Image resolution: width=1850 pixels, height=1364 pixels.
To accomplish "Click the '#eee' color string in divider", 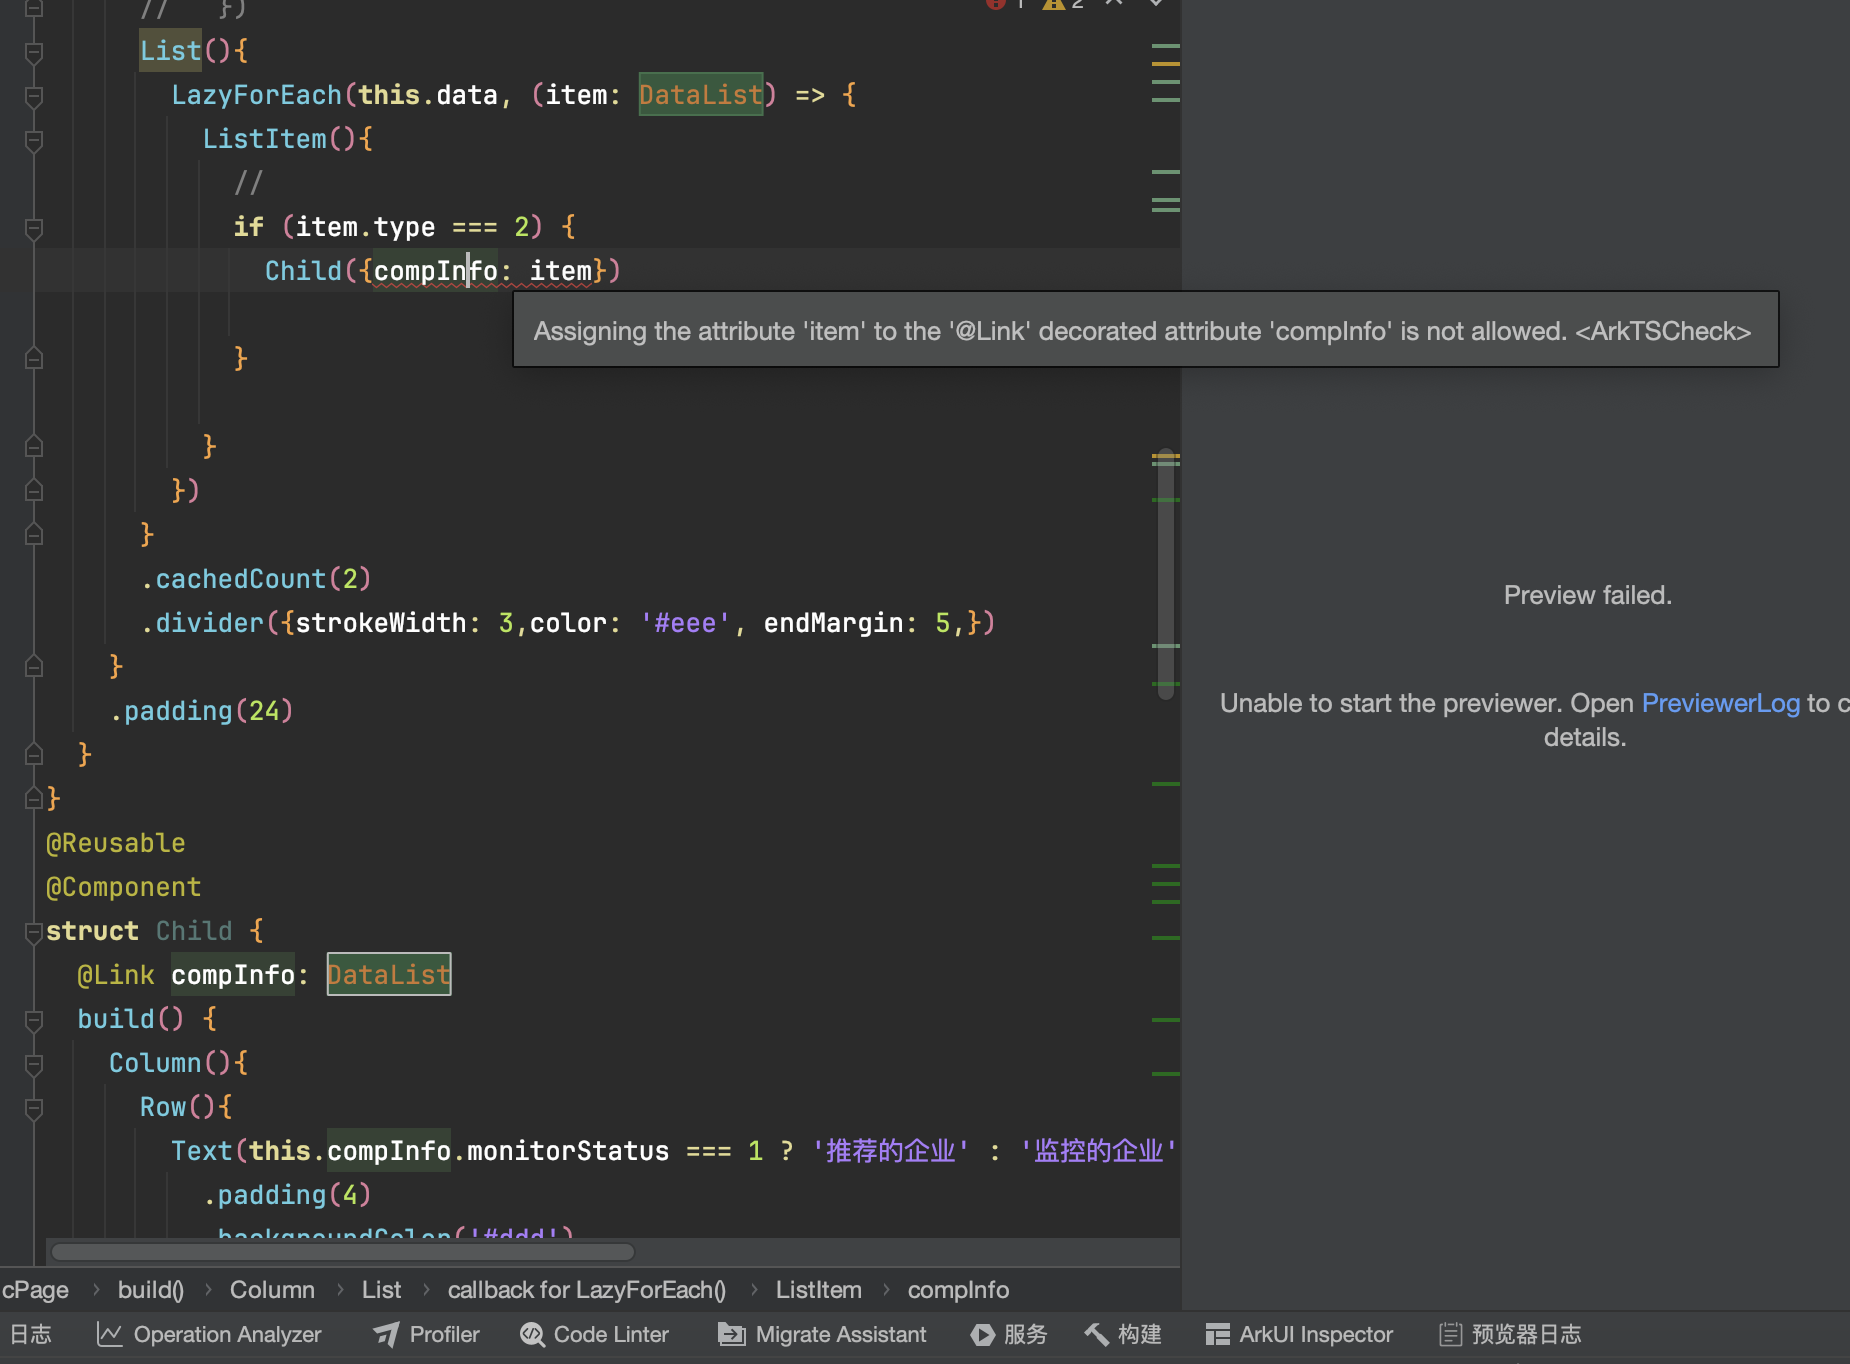I will click(685, 623).
